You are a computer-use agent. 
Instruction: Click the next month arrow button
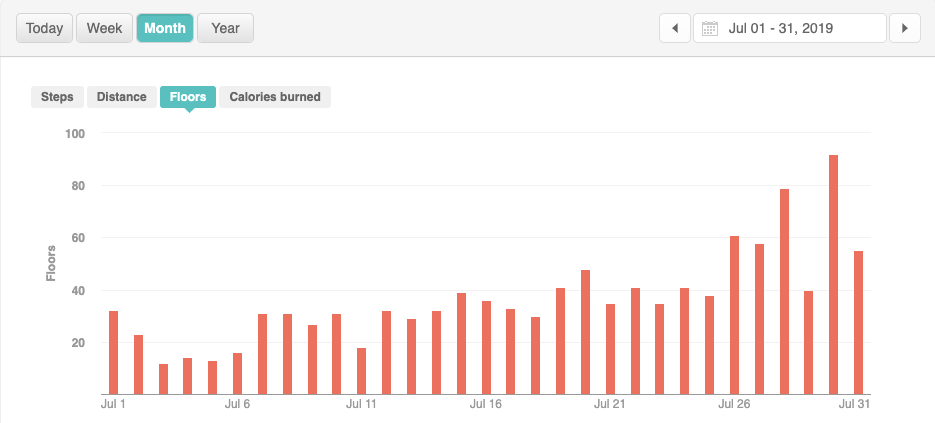pyautogui.click(x=904, y=28)
